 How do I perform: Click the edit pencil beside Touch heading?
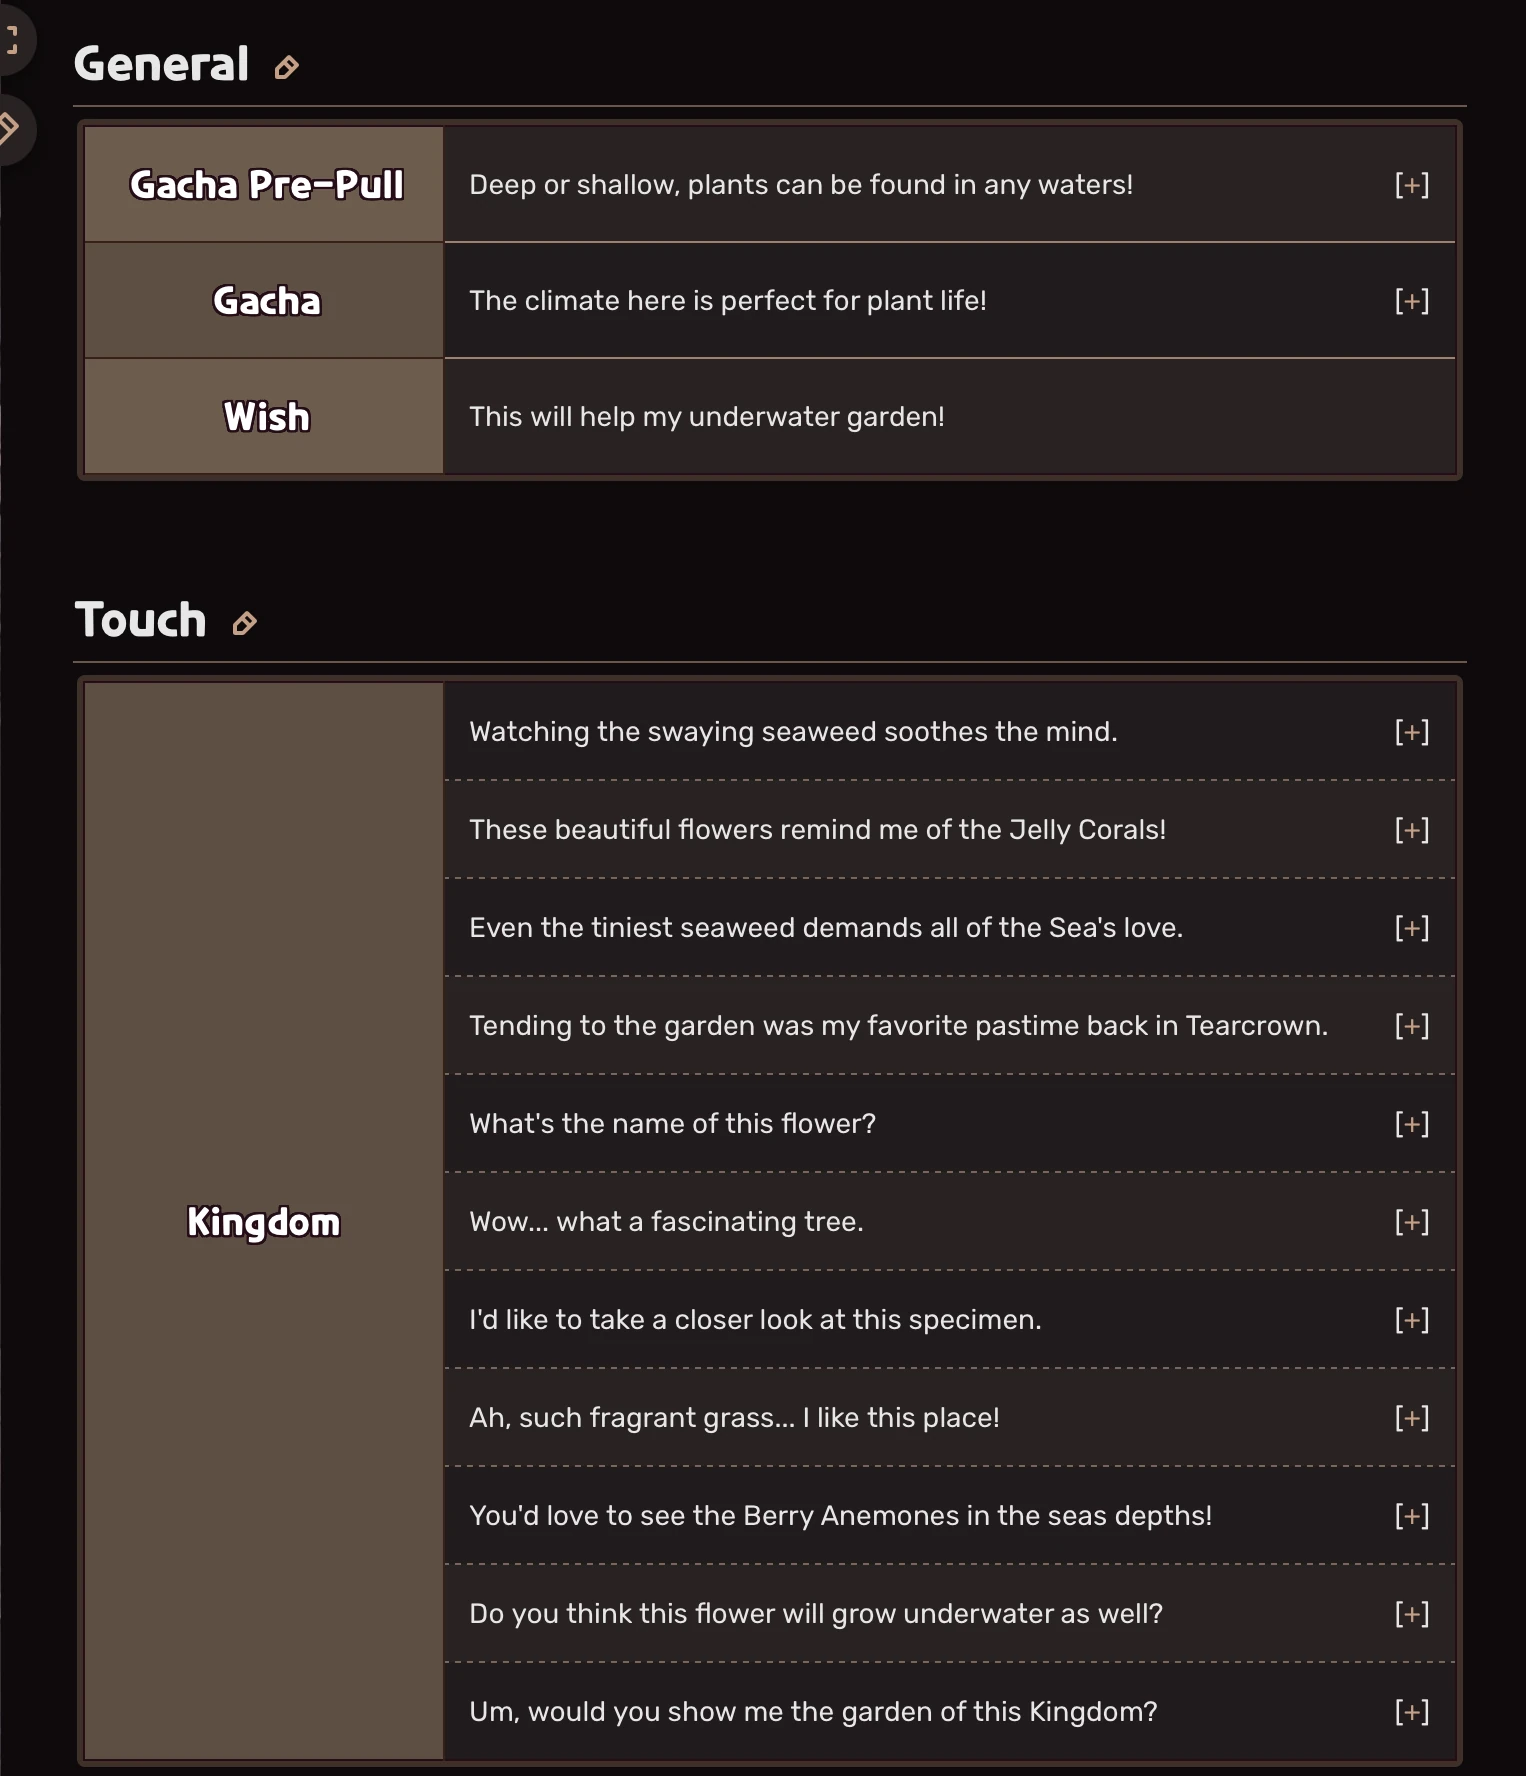click(244, 624)
